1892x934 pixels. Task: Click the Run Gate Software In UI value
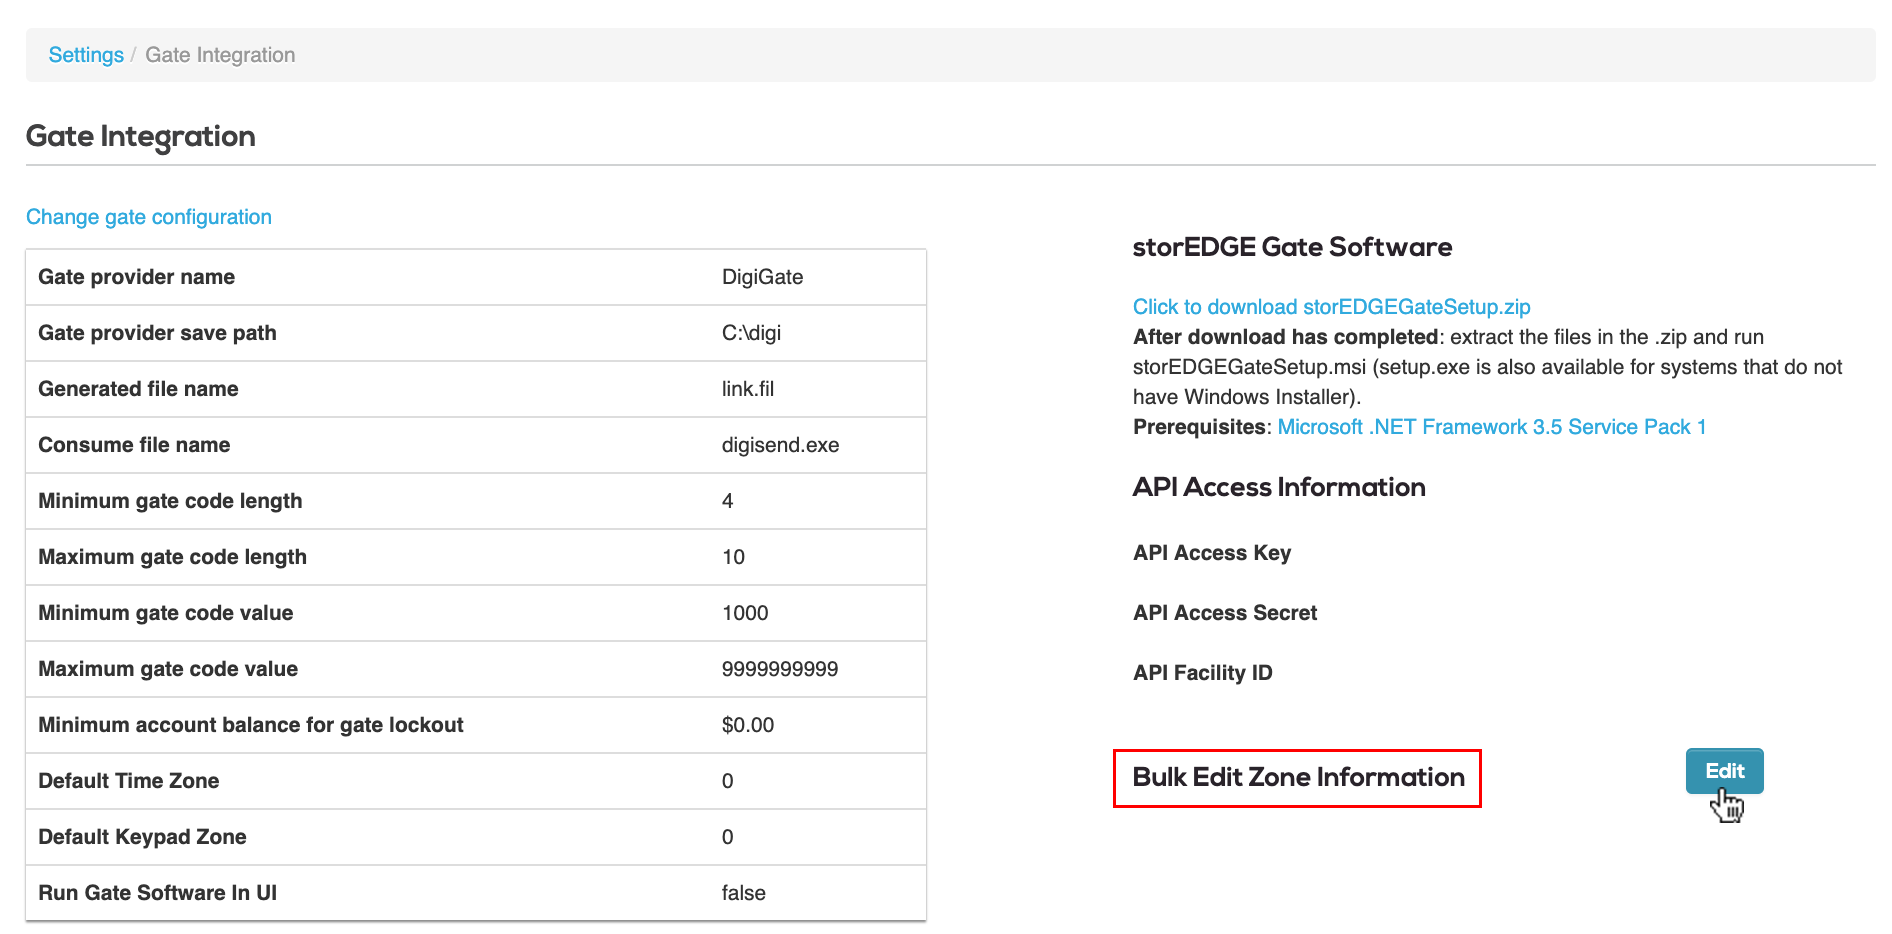[744, 892]
